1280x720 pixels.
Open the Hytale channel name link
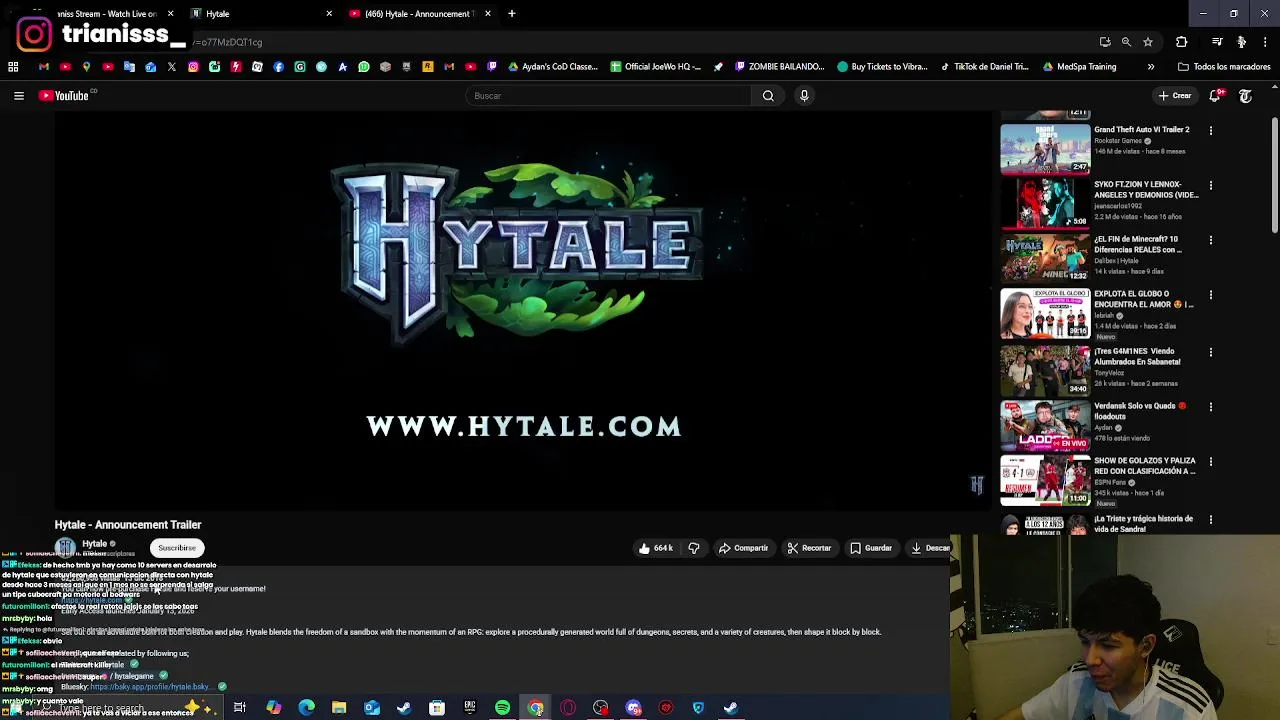point(94,544)
